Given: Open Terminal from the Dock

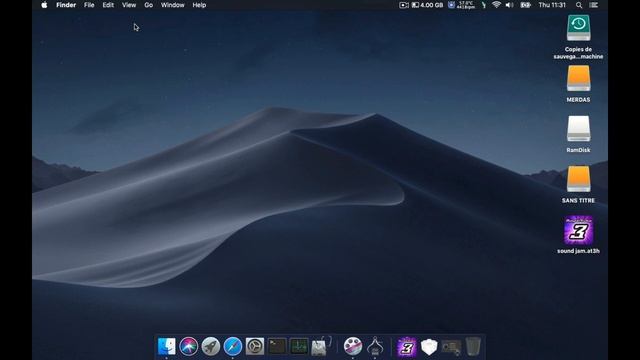Looking at the screenshot, I should tap(277, 347).
